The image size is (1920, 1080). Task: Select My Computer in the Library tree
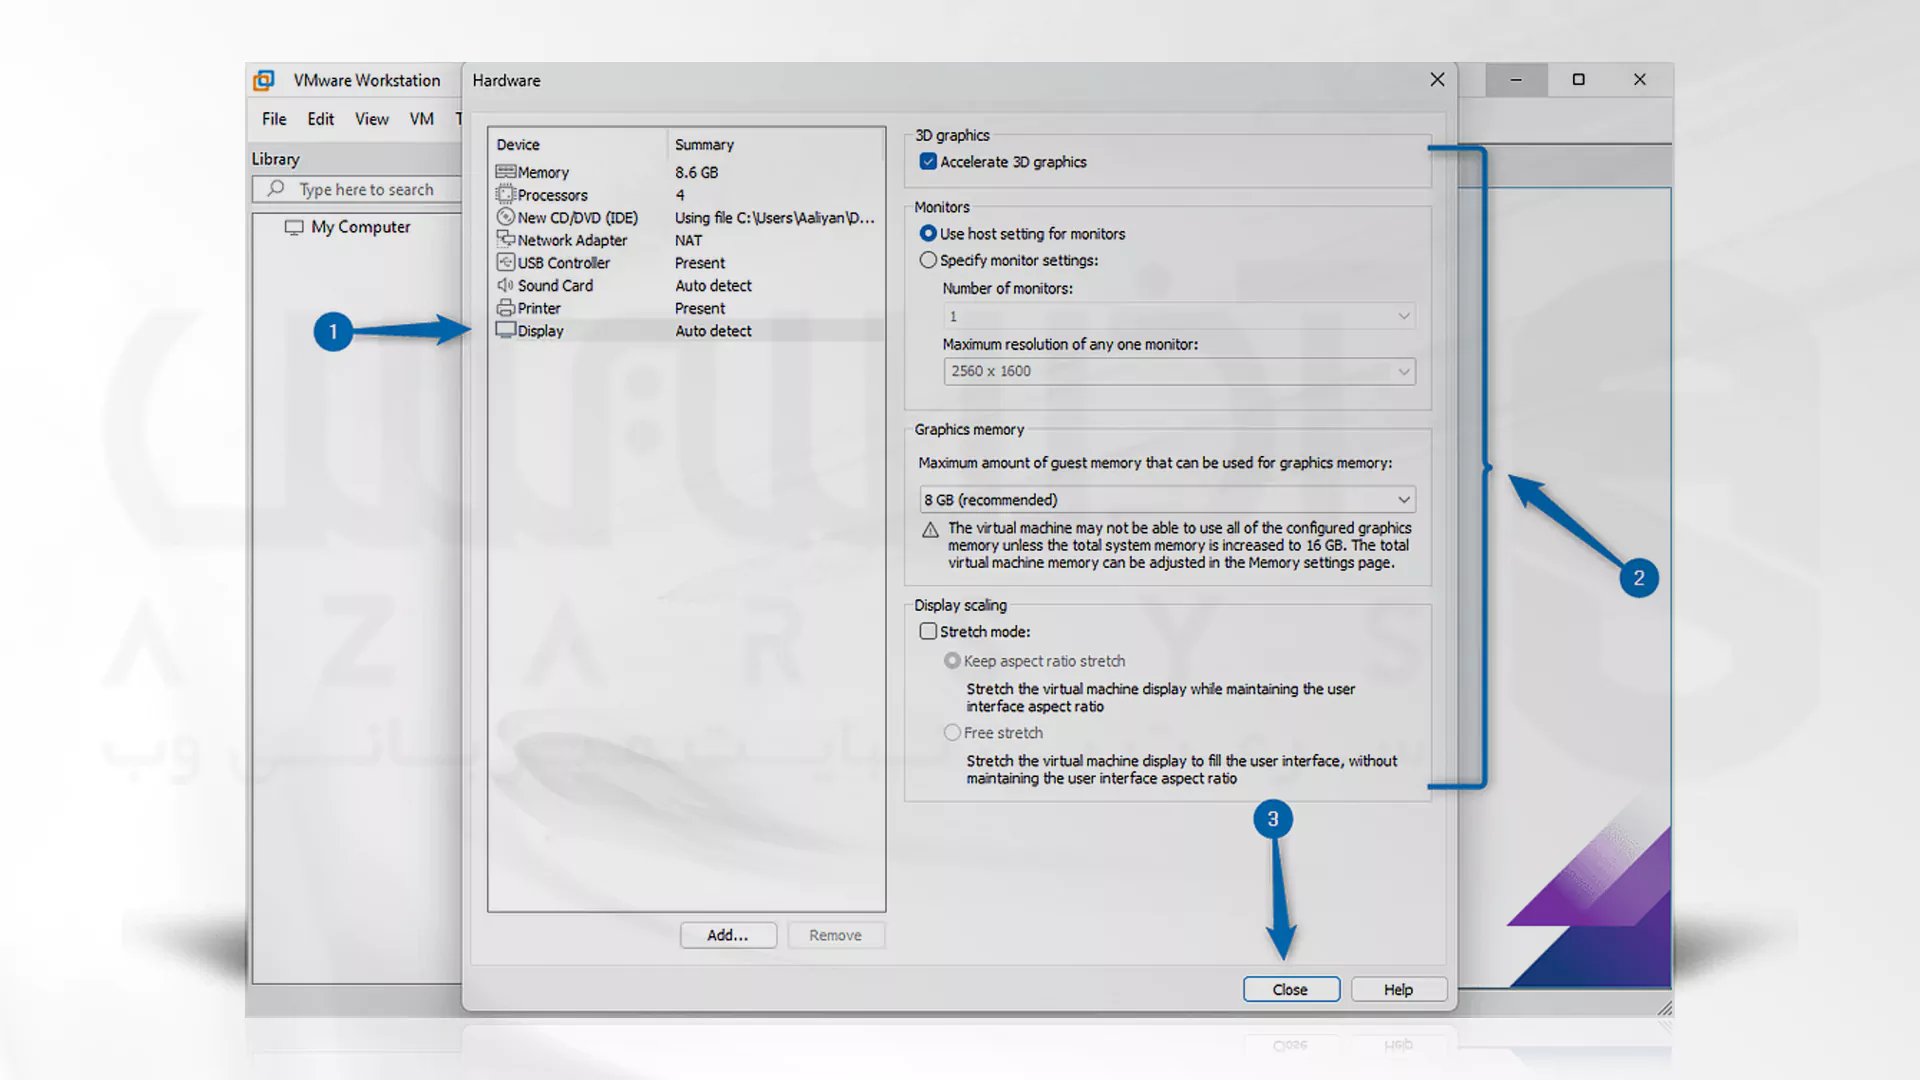[x=360, y=227]
